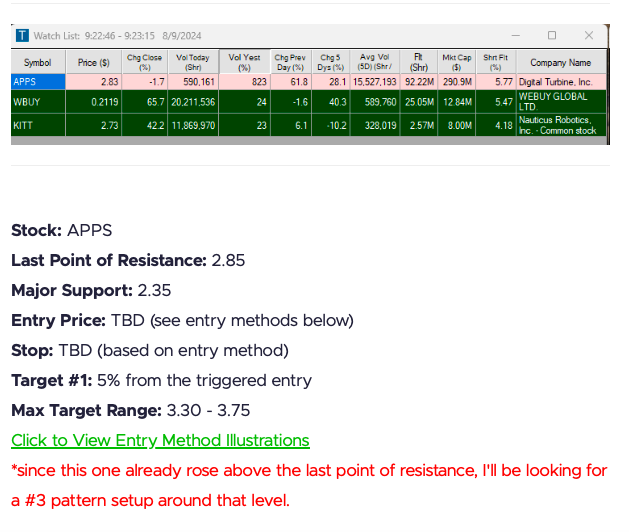The height and width of the screenshot is (532, 629).
Task: Close the Watch List window
Action: [589, 36]
